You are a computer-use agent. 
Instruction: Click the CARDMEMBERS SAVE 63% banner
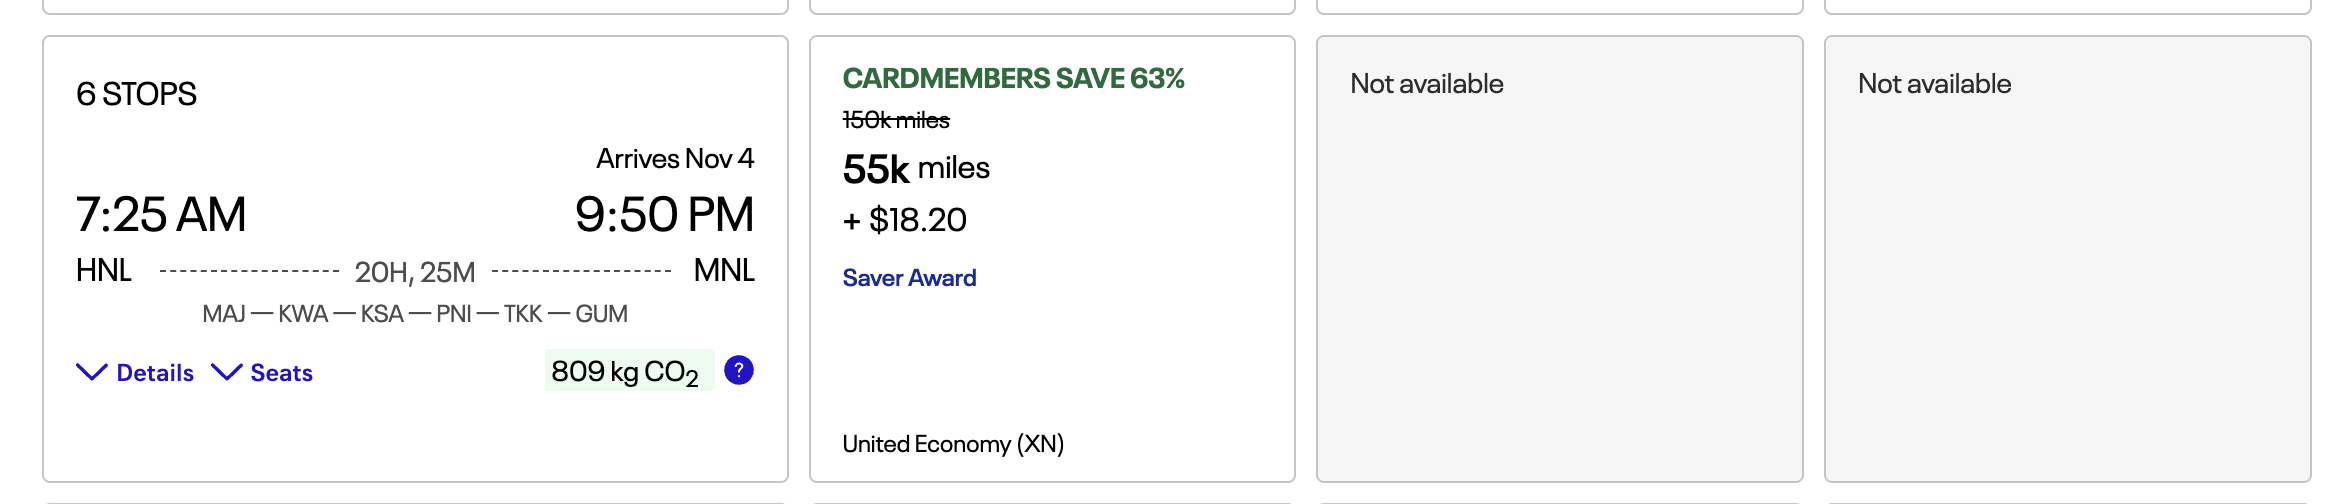[1013, 78]
